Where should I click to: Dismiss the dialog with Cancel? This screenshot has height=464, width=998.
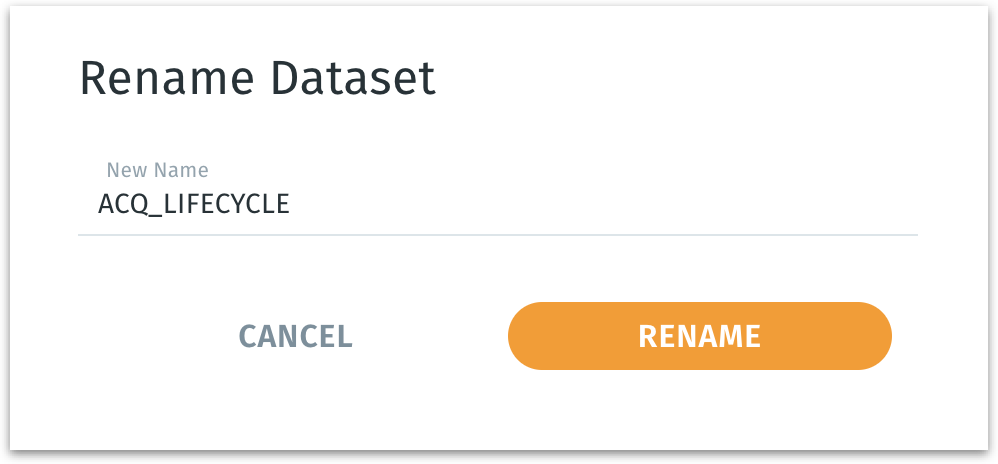(295, 336)
